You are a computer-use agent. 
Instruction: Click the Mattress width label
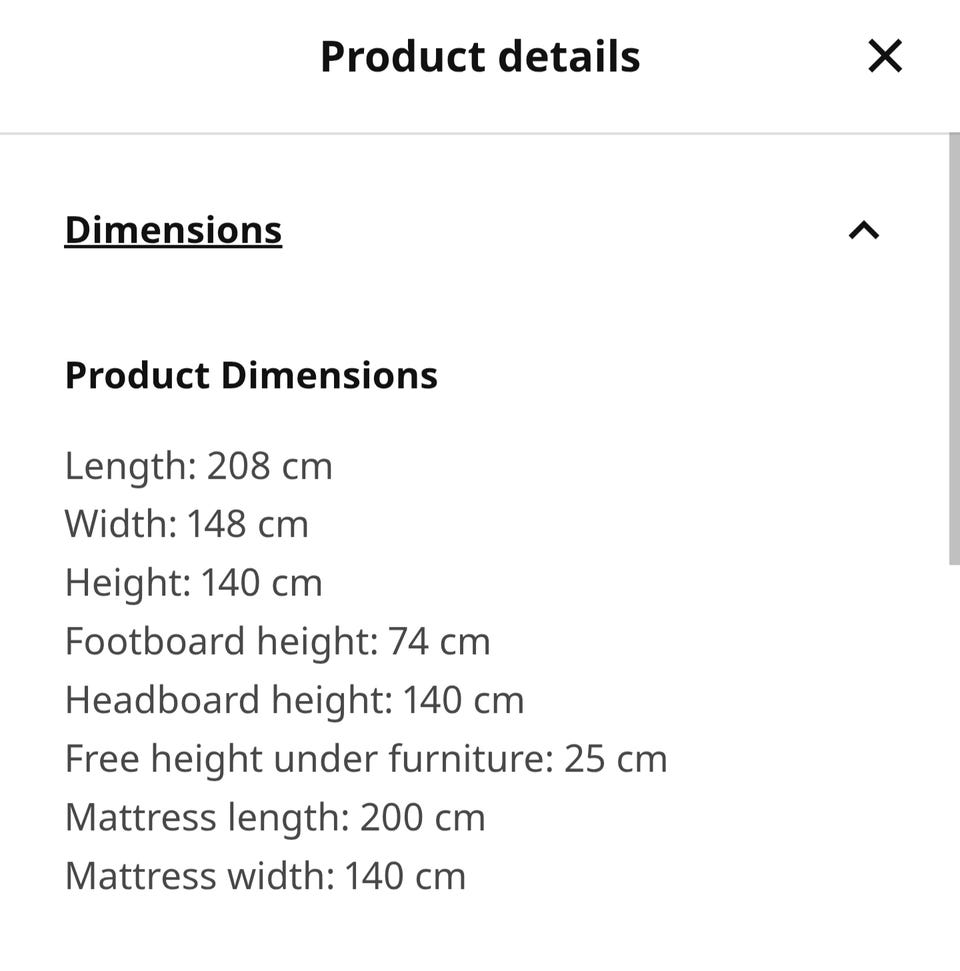click(x=199, y=876)
